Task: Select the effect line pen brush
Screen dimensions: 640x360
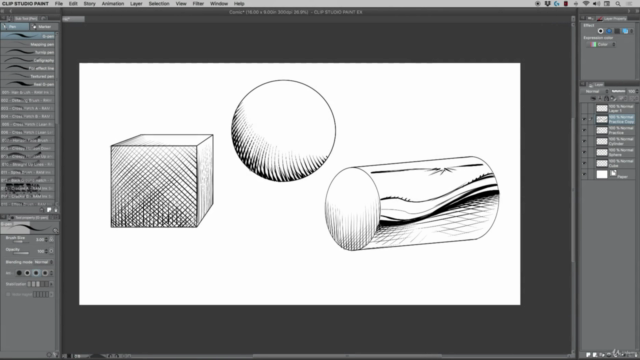Action: (x=28, y=68)
